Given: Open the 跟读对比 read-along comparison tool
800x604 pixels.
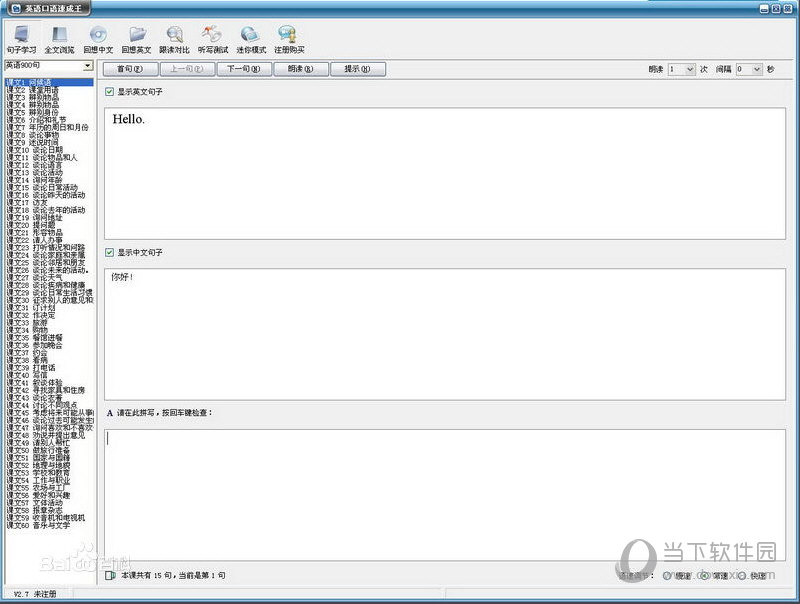Looking at the screenshot, I should (x=174, y=39).
